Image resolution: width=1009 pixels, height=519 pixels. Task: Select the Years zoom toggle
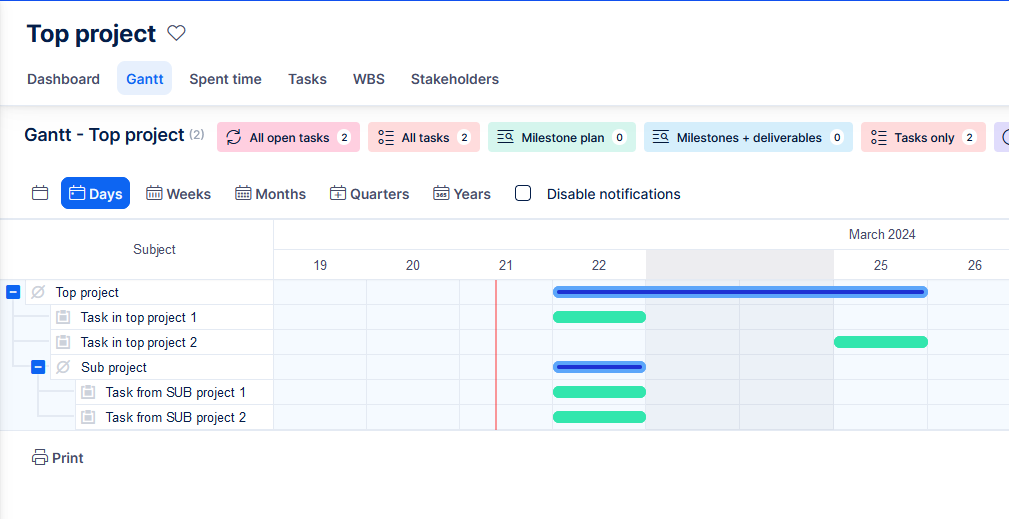click(461, 194)
